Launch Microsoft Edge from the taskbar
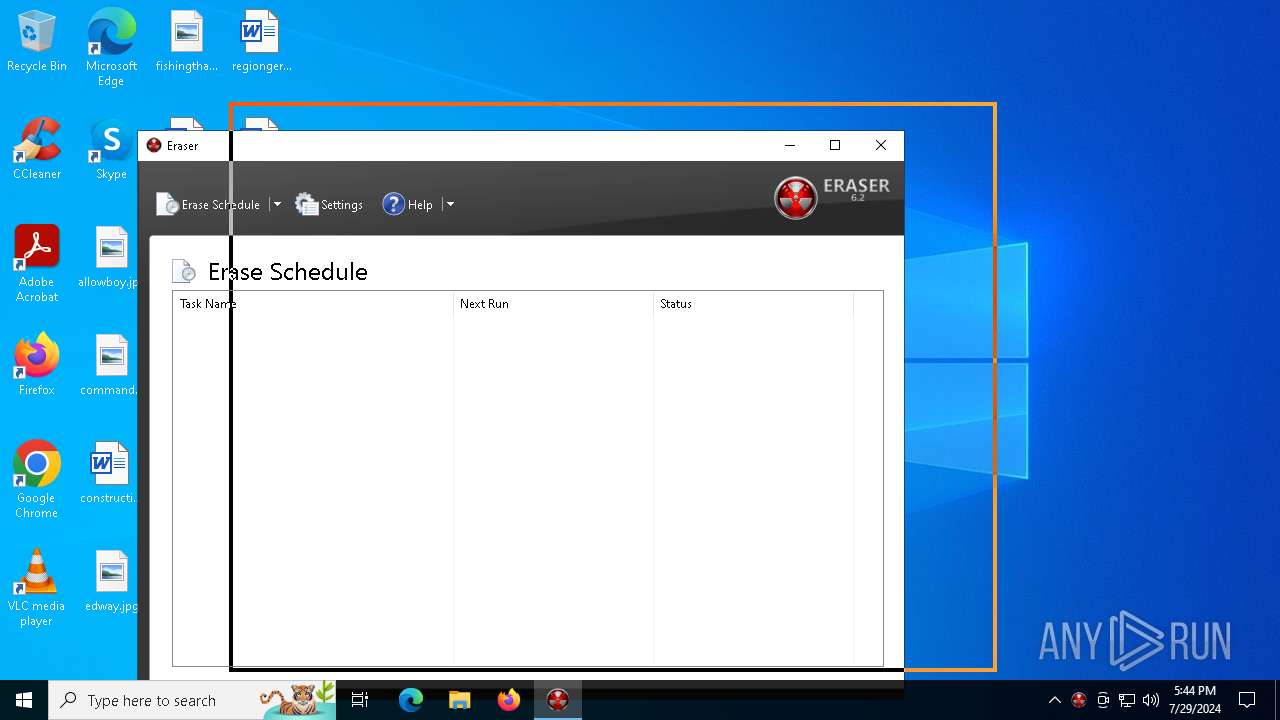The image size is (1280, 720). click(x=410, y=700)
